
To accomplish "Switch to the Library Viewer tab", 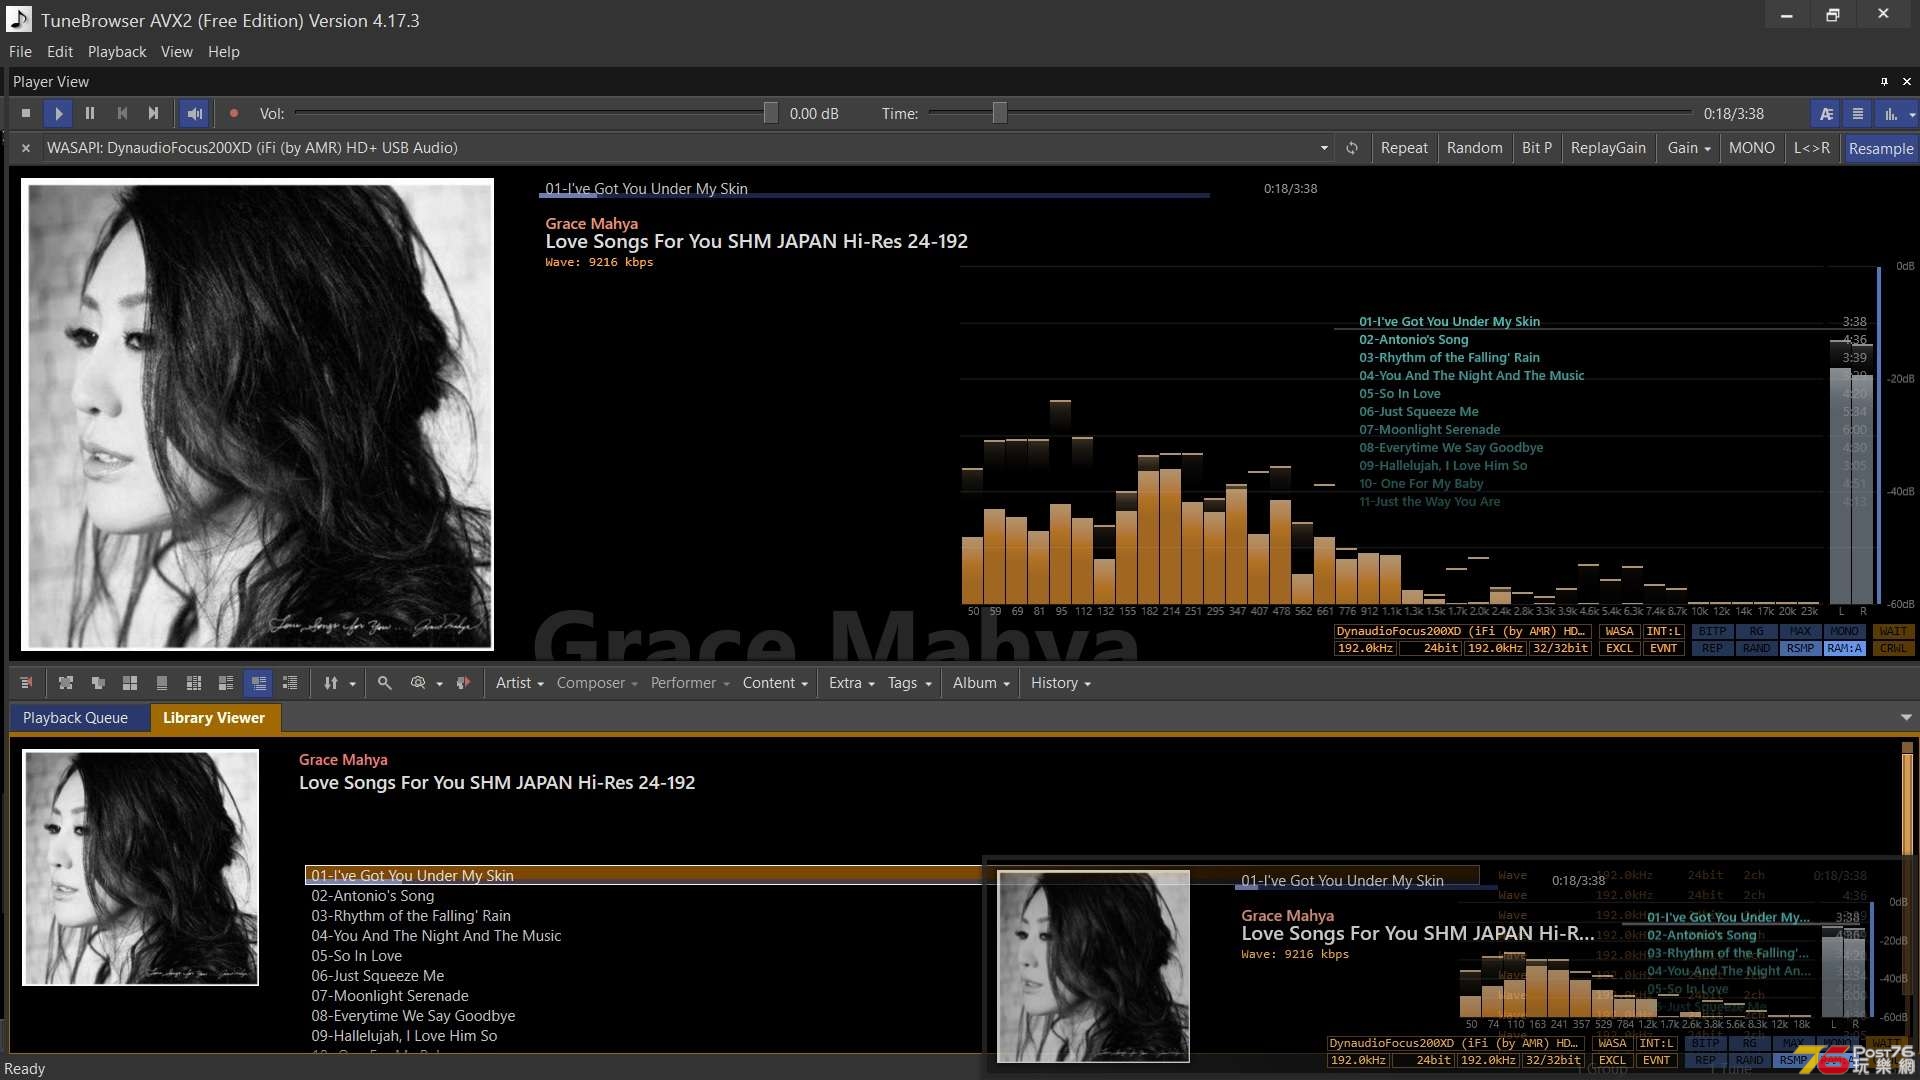I will (x=214, y=718).
